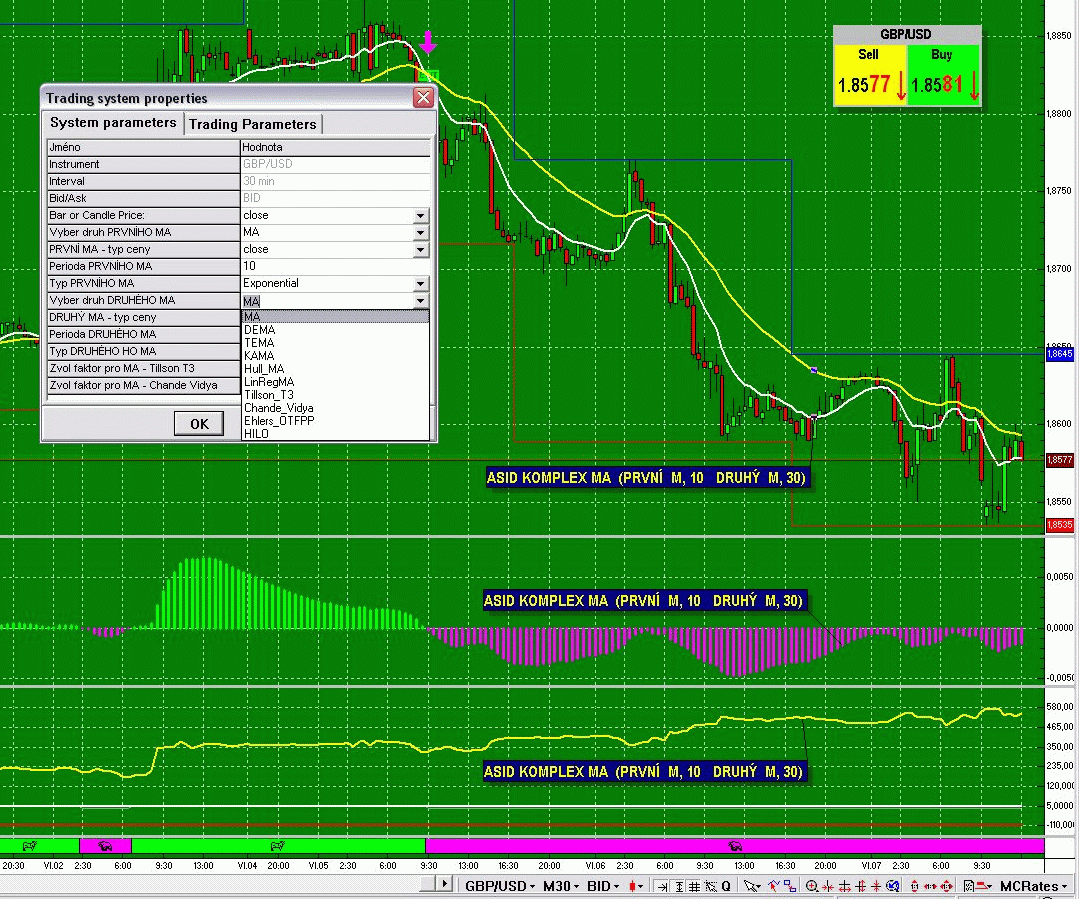
Task: Choose Hull_MA from the open list
Action: pos(264,369)
